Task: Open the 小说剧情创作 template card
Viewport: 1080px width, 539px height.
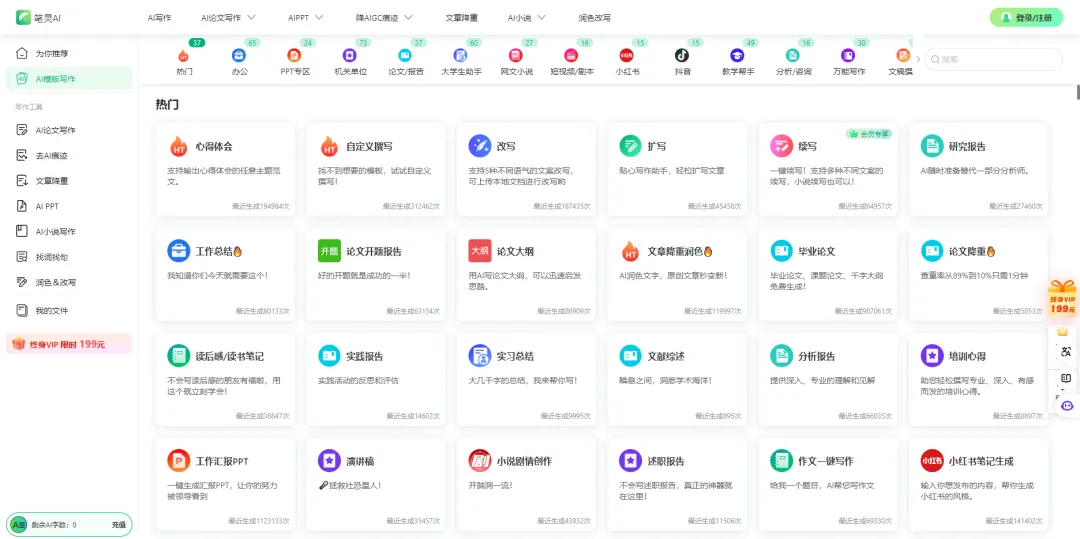Action: [527, 484]
